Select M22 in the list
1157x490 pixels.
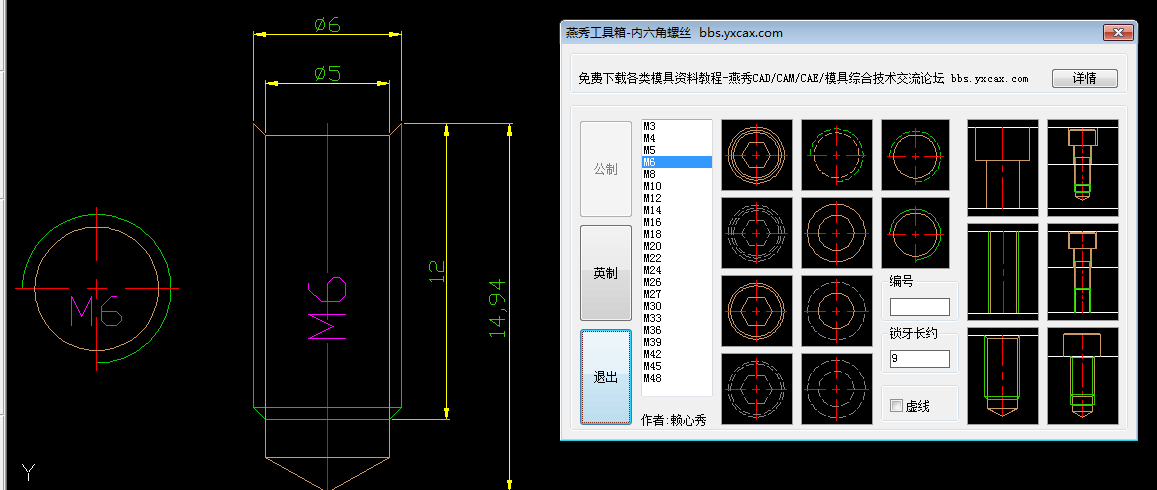click(677, 258)
